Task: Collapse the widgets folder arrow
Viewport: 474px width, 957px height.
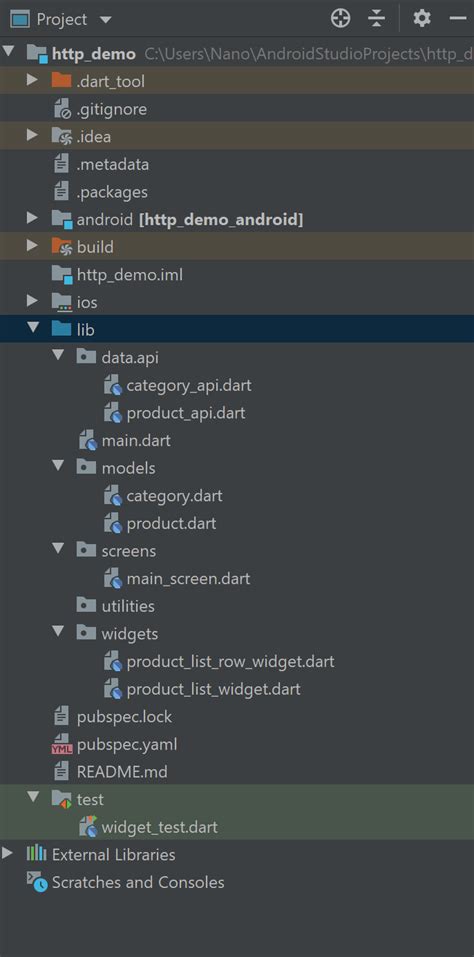Action: [x=58, y=632]
